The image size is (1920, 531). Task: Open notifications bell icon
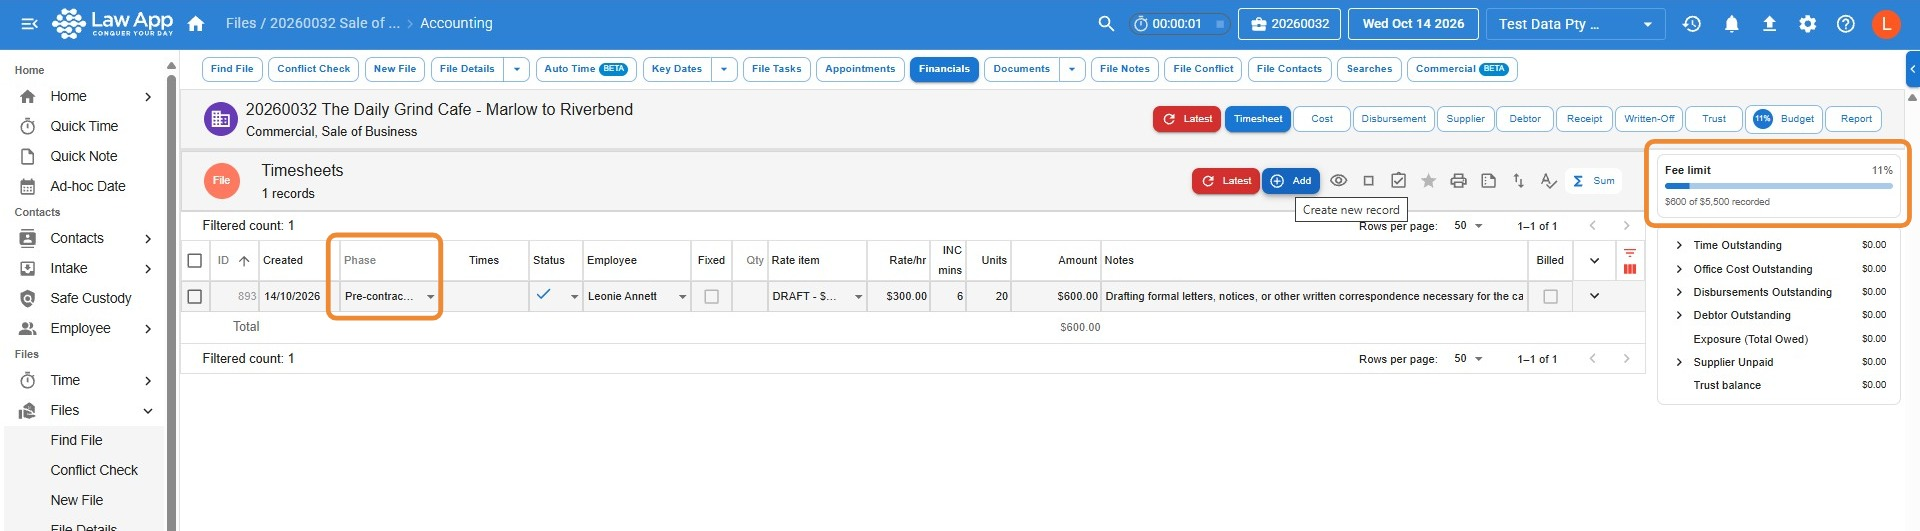click(x=1731, y=23)
